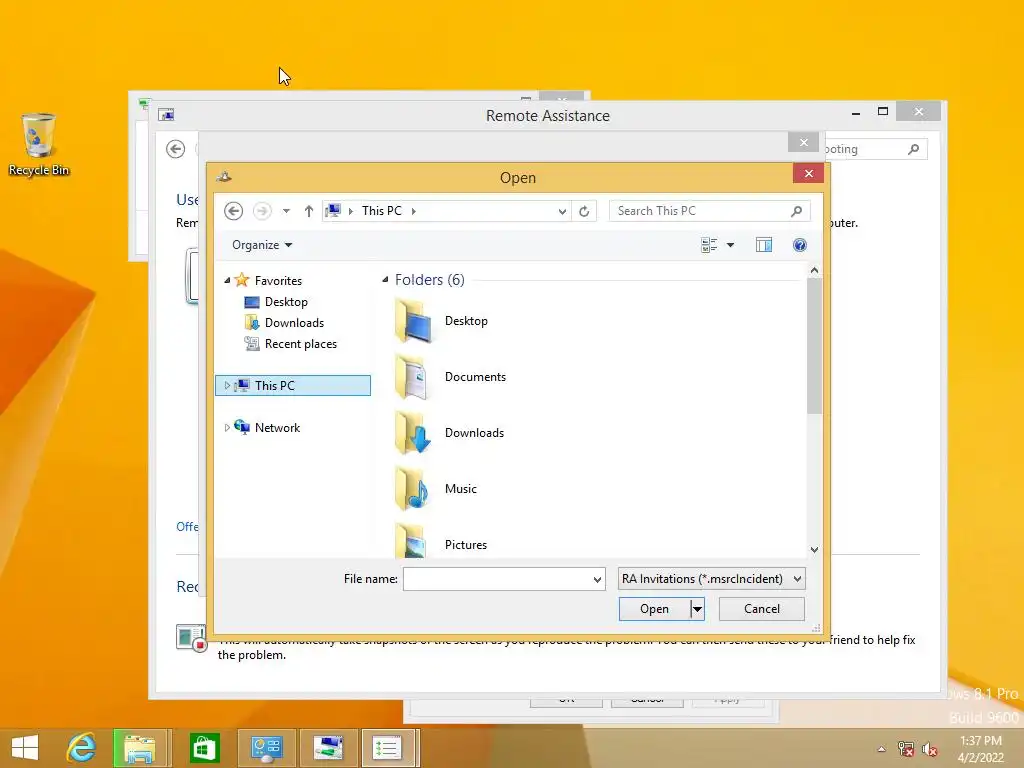The image size is (1024, 768).
Task: Select the Downloads folder icon
Action: [x=413, y=433]
